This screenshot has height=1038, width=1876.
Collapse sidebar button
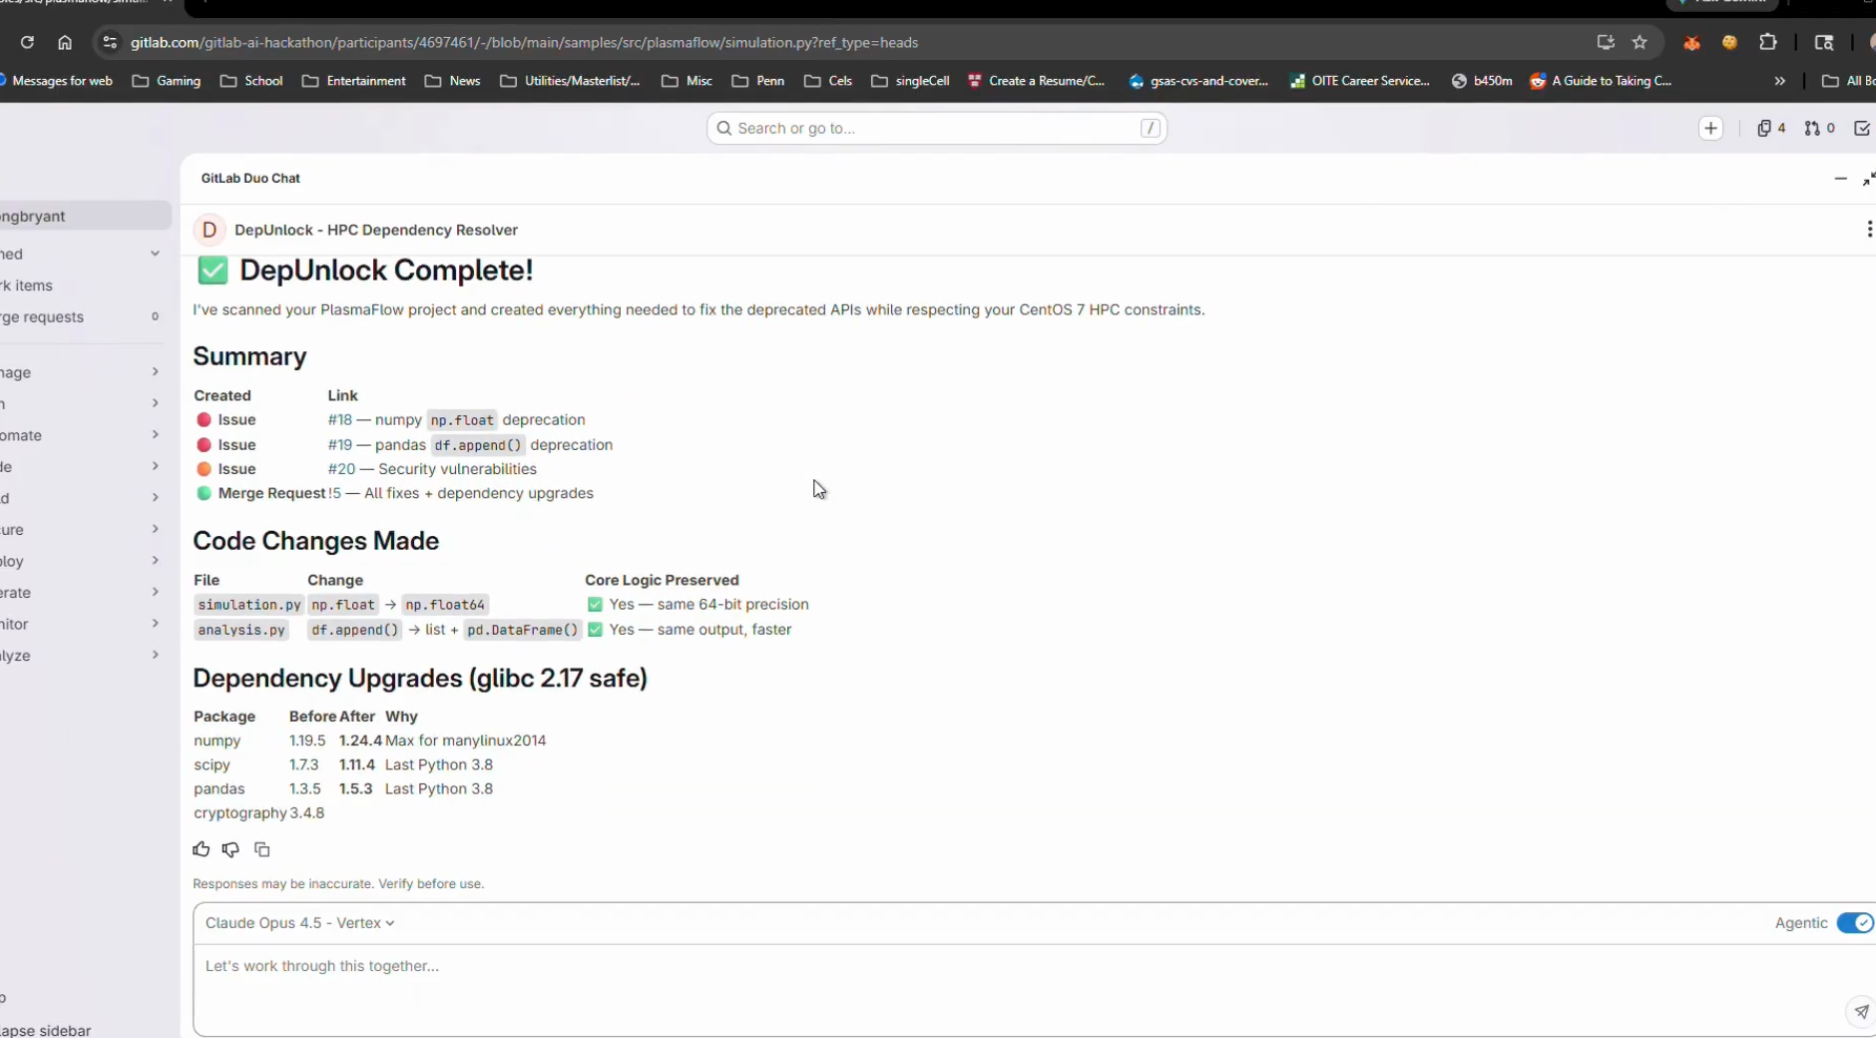tap(46, 1030)
